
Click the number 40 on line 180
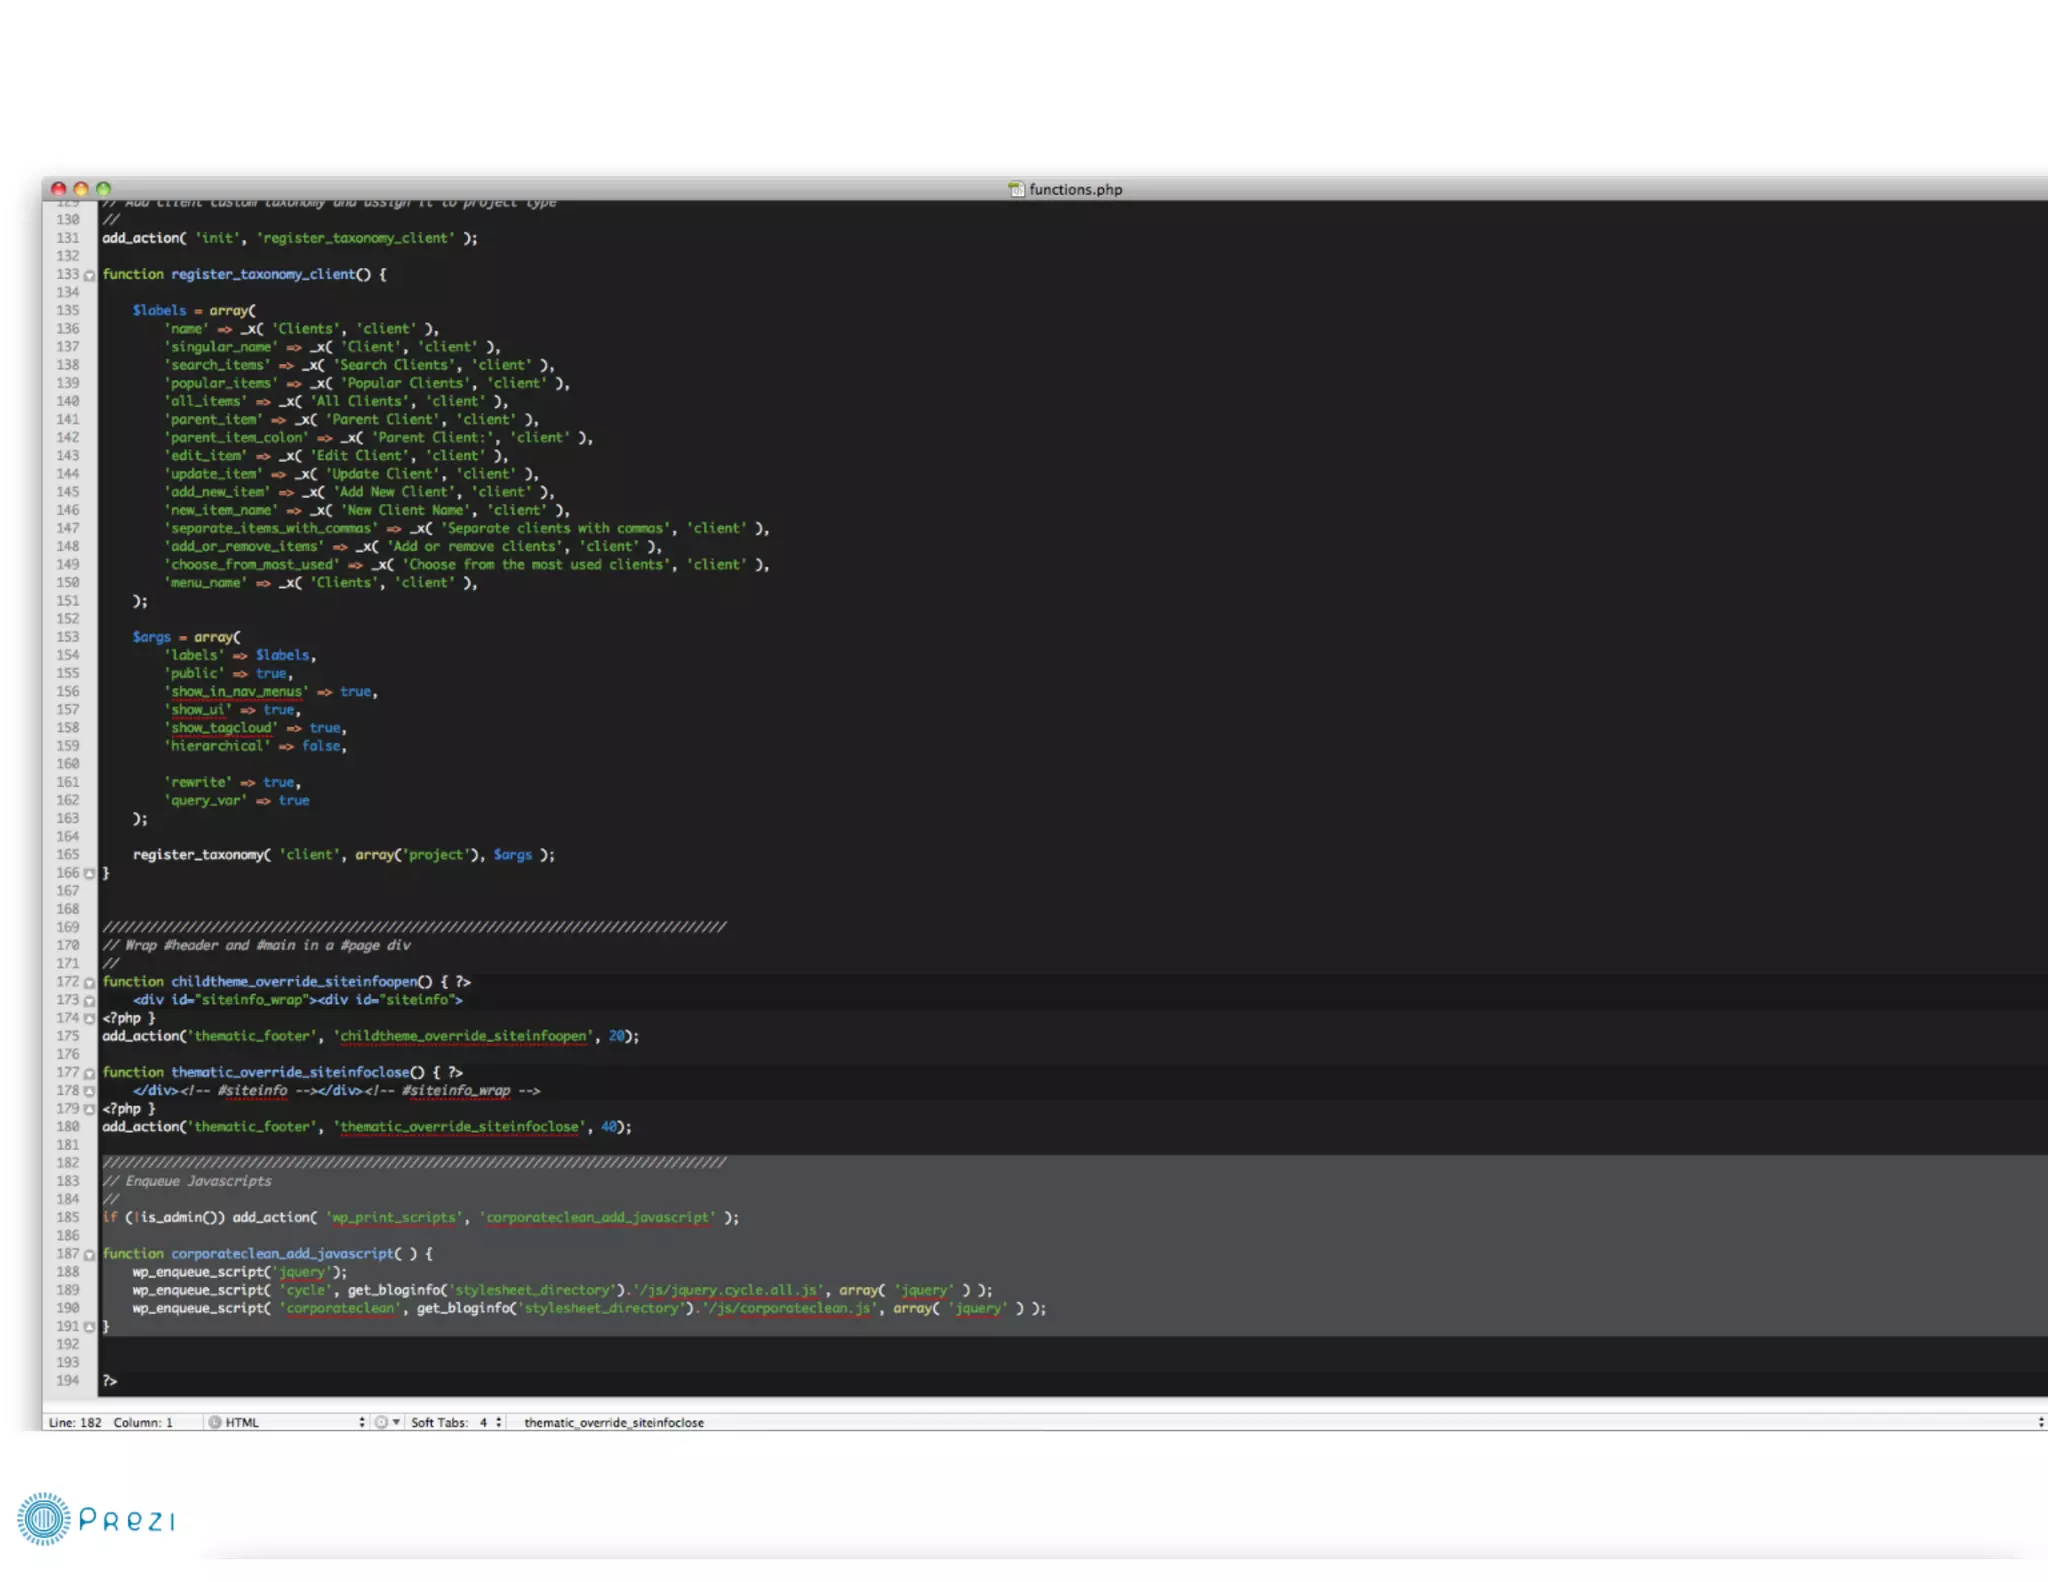(609, 1127)
